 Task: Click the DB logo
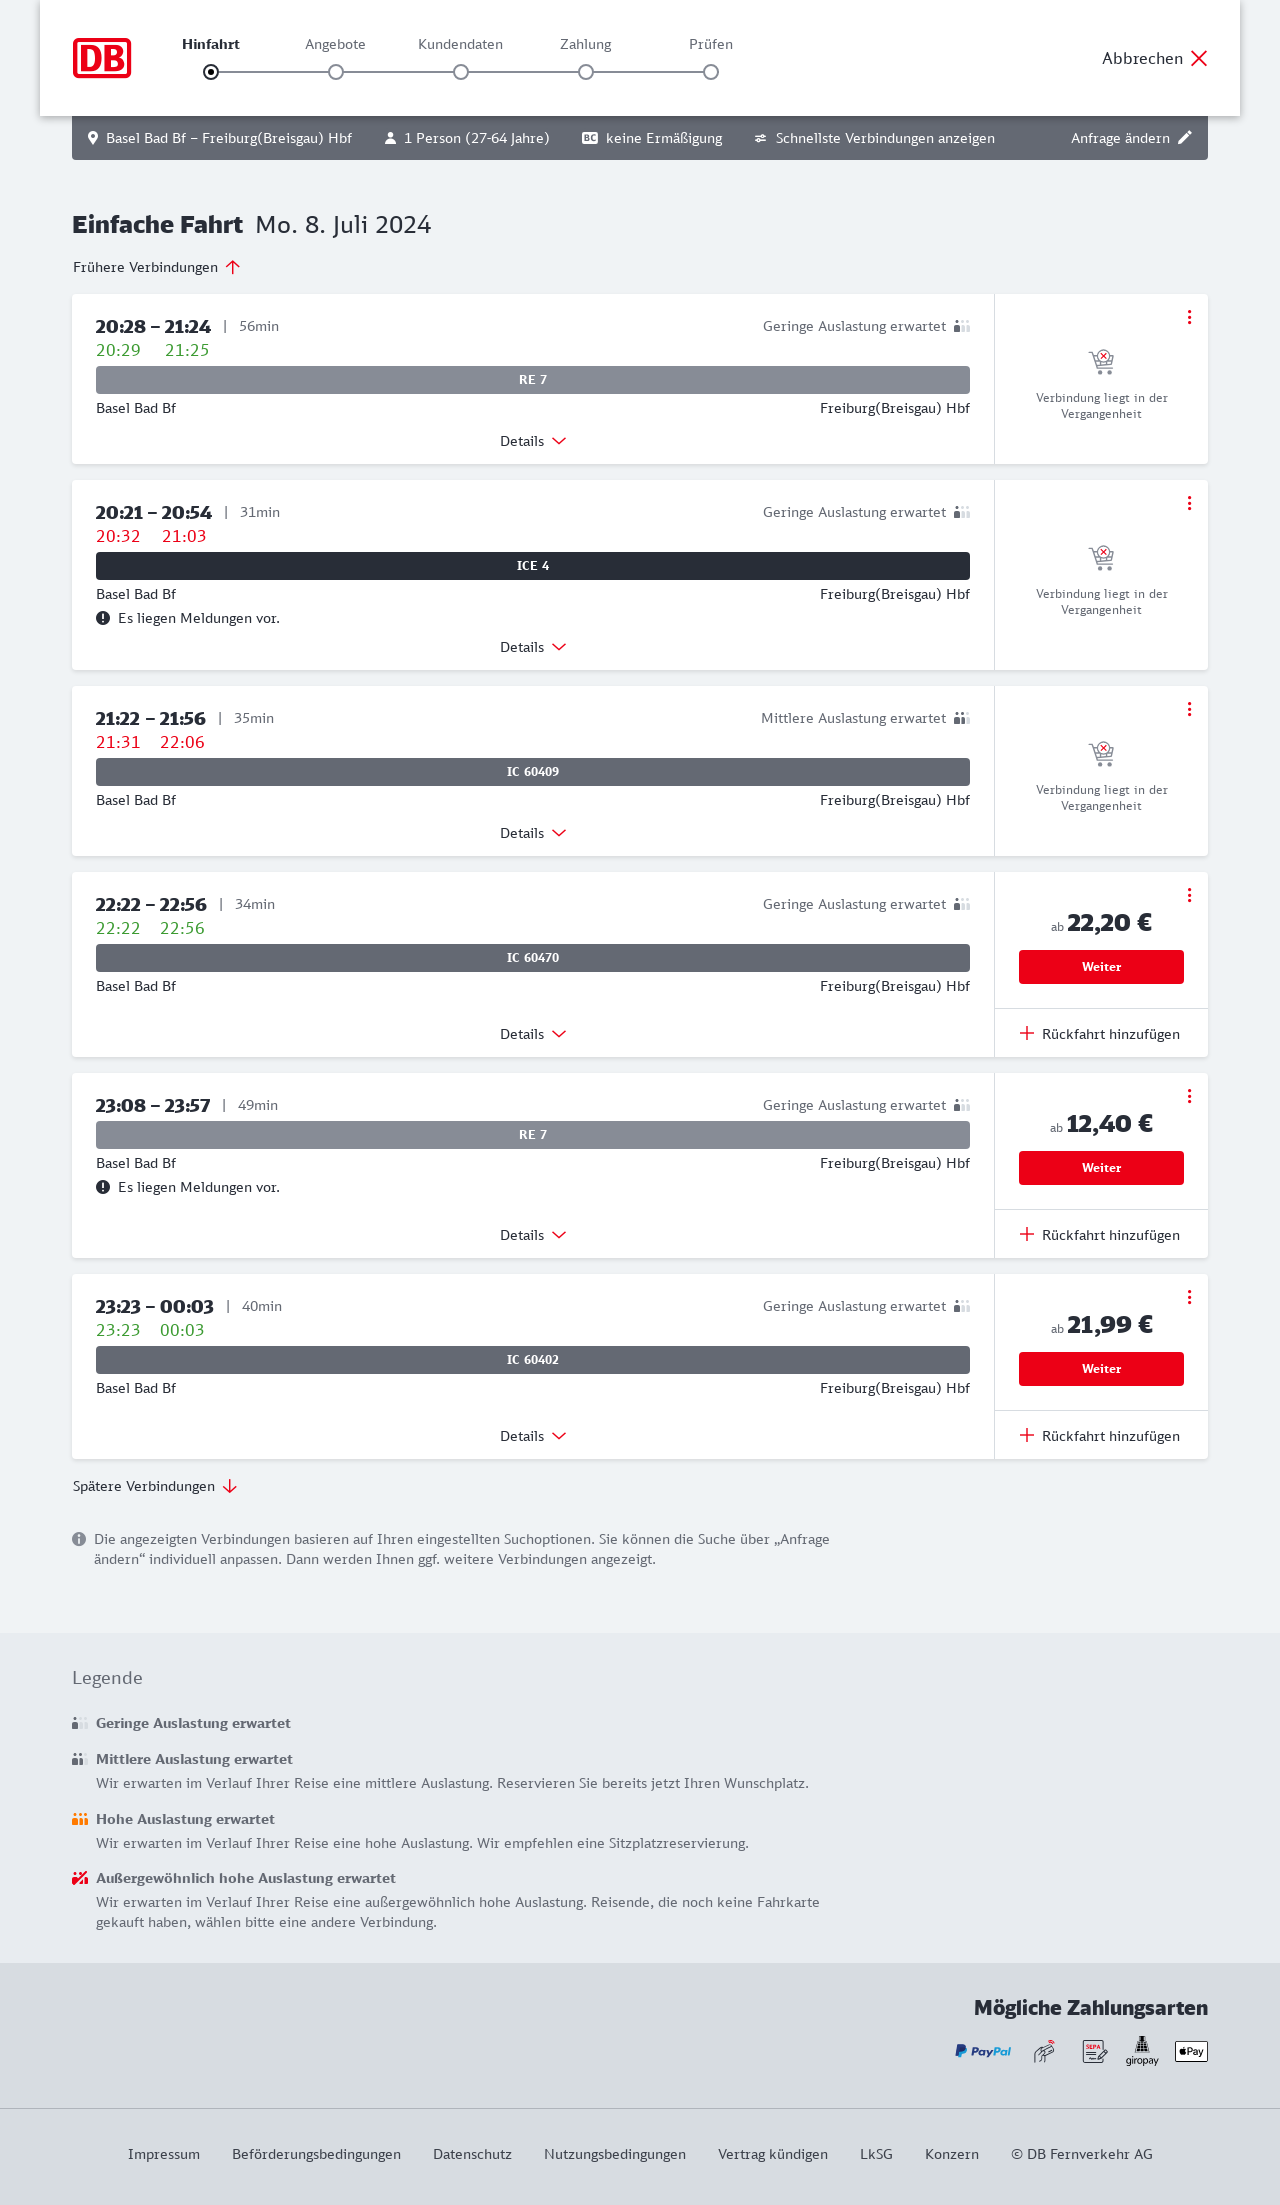pos(102,58)
